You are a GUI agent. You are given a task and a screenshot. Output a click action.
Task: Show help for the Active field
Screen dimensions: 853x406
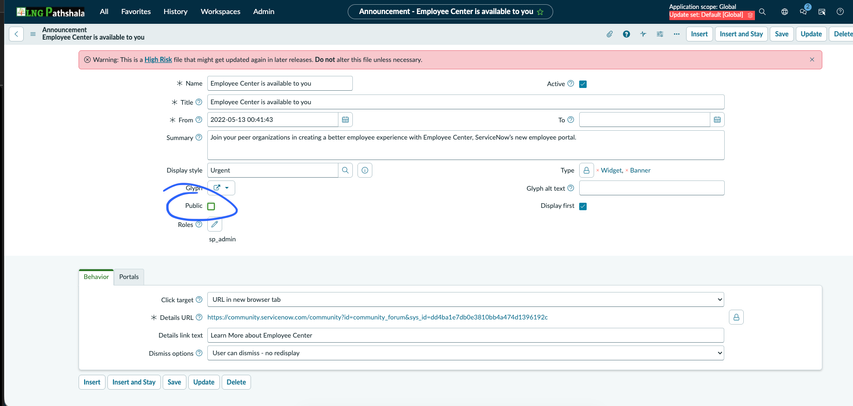(x=571, y=84)
